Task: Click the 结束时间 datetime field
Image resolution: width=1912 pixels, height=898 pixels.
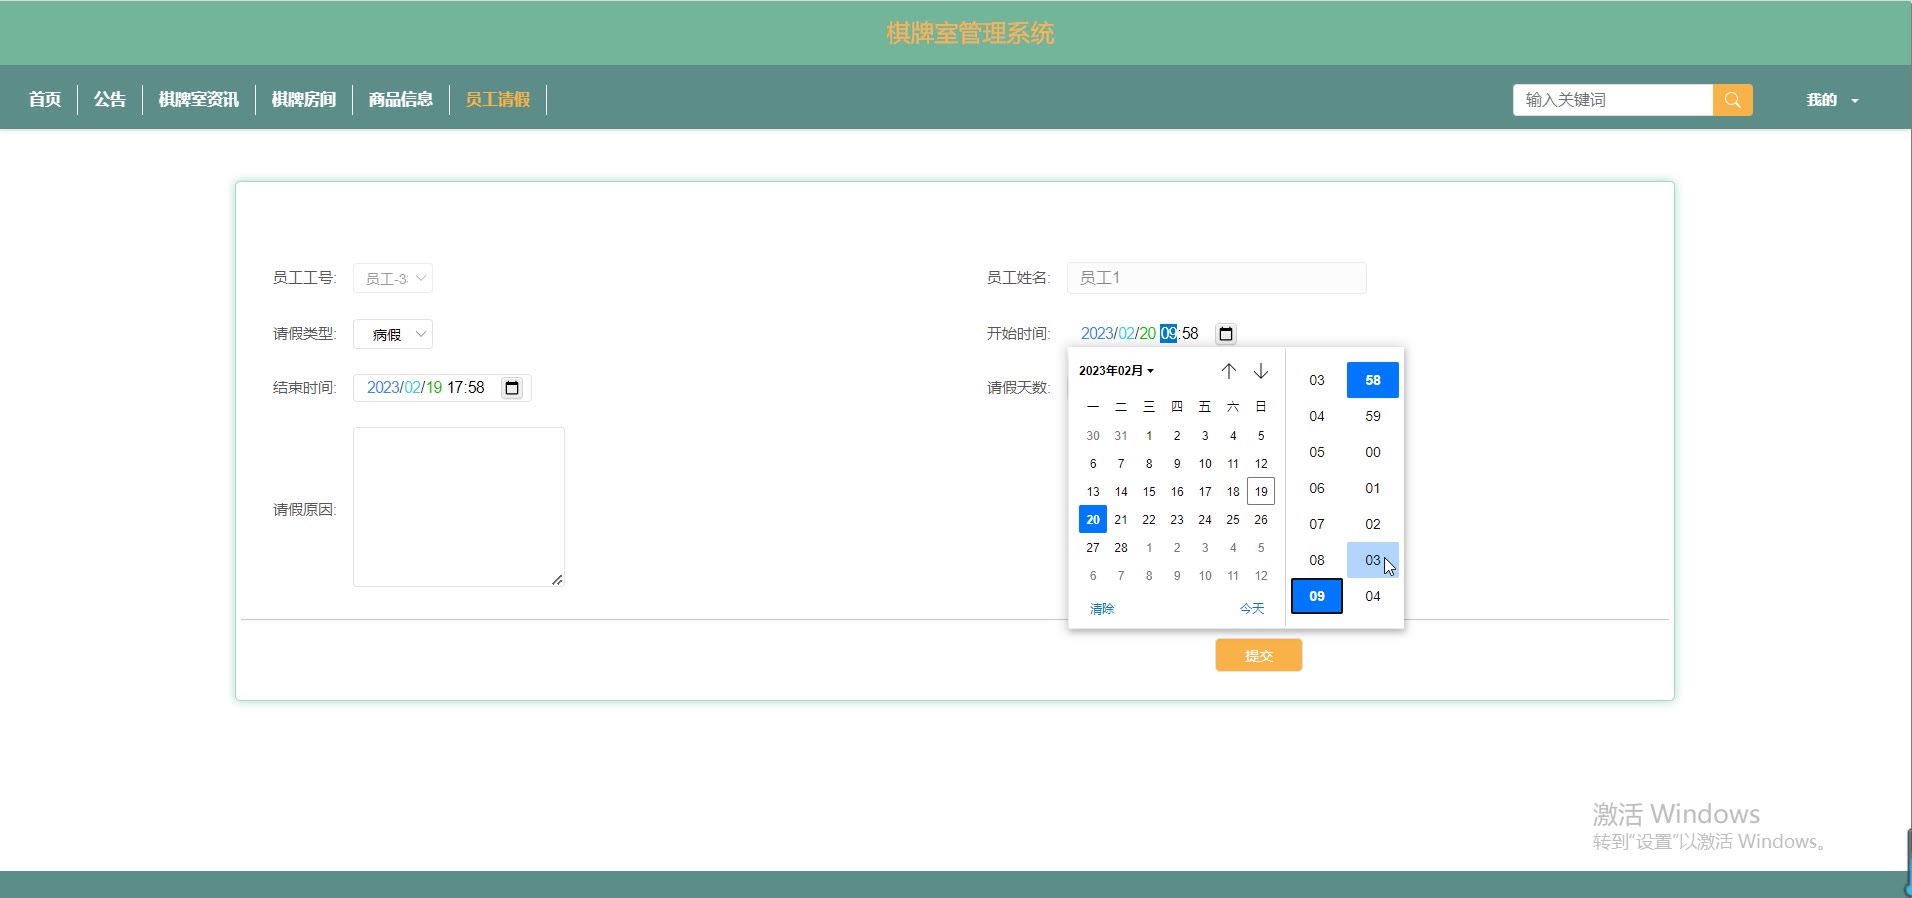Action: (x=442, y=388)
